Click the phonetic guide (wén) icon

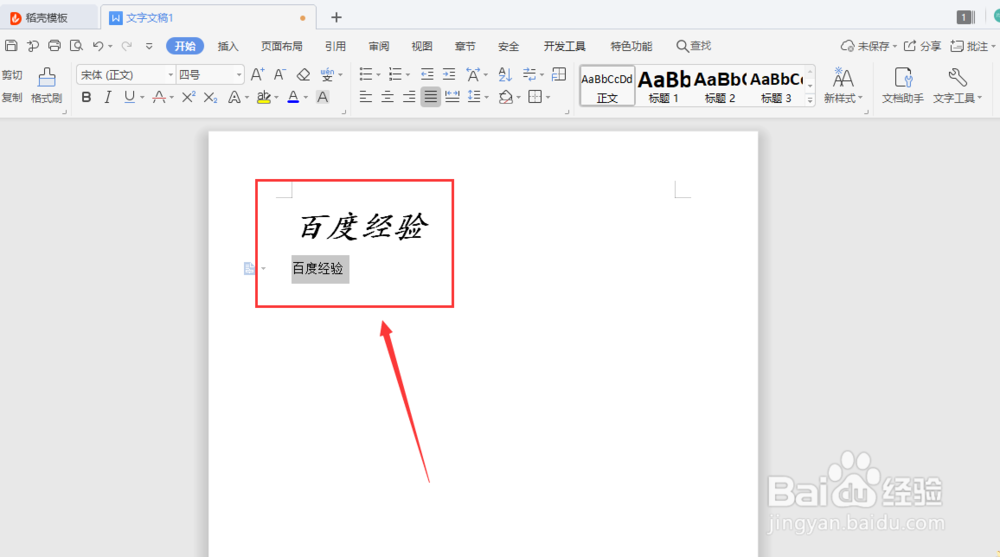tap(327, 75)
